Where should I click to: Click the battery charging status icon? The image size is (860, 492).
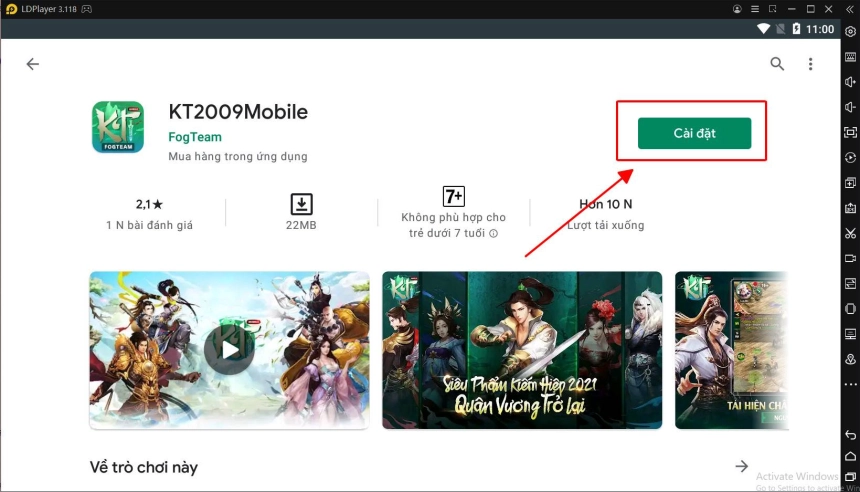[796, 29]
